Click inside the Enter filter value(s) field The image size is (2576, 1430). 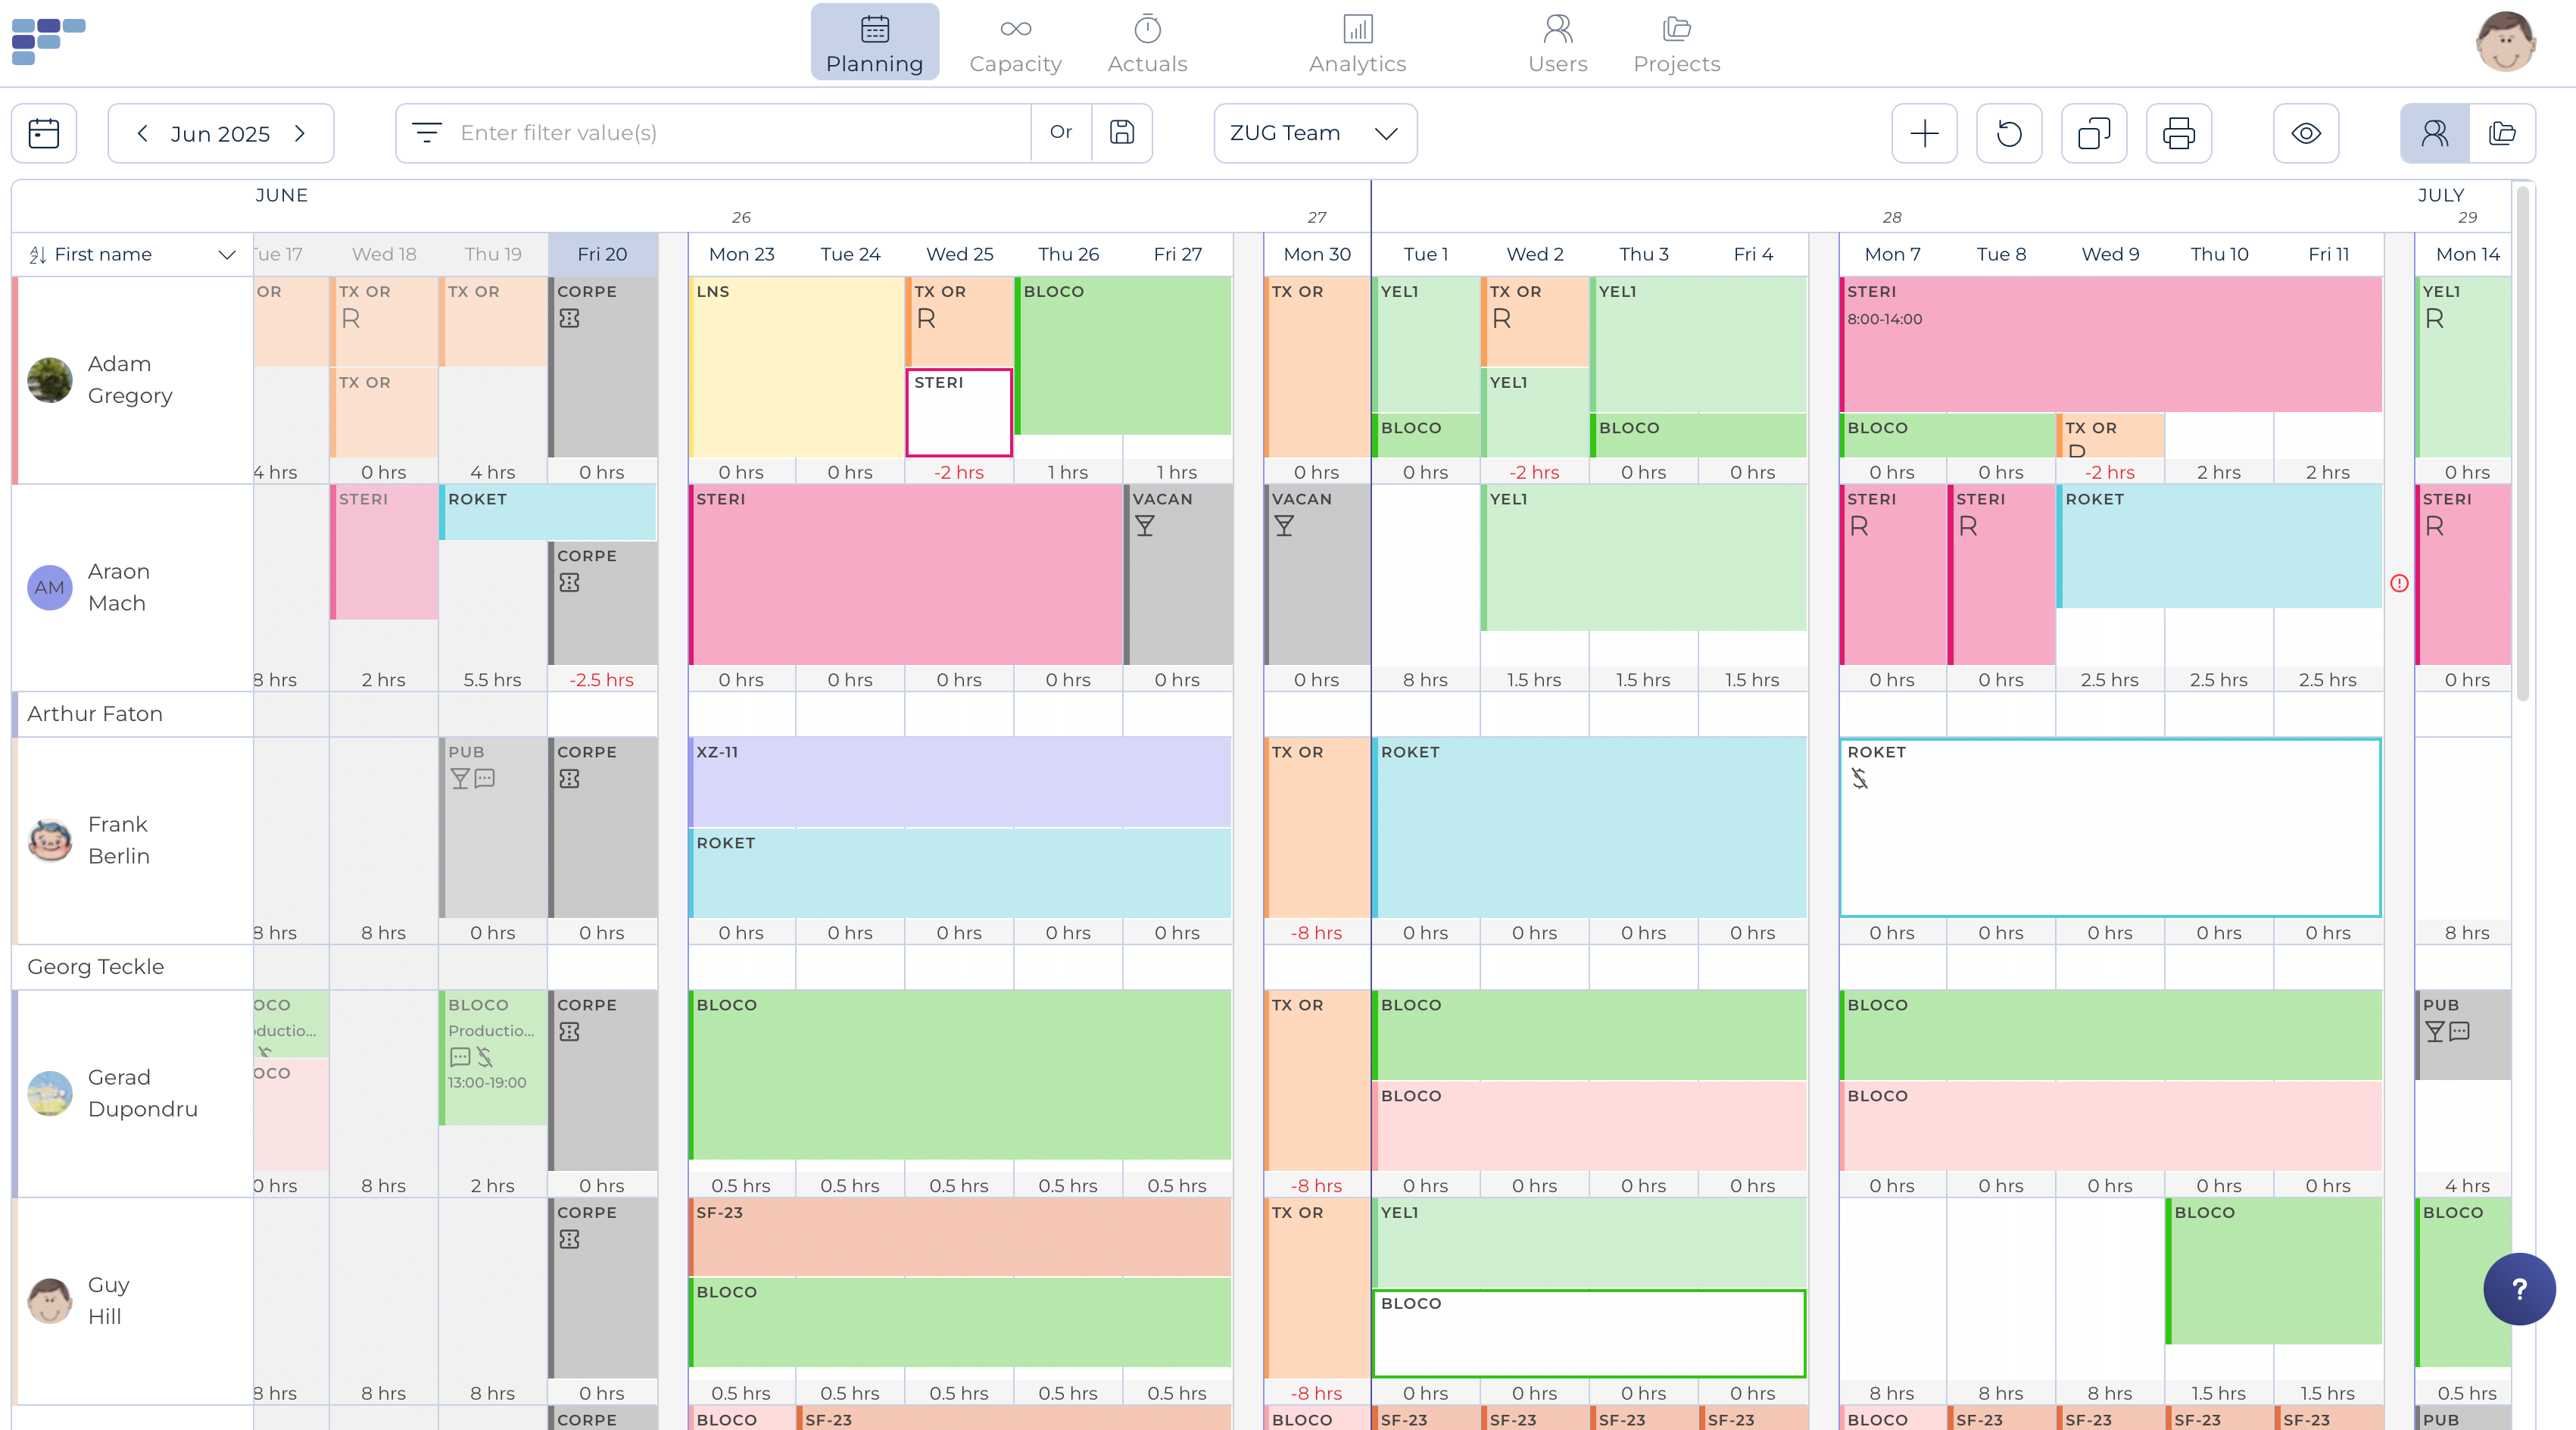(x=700, y=133)
